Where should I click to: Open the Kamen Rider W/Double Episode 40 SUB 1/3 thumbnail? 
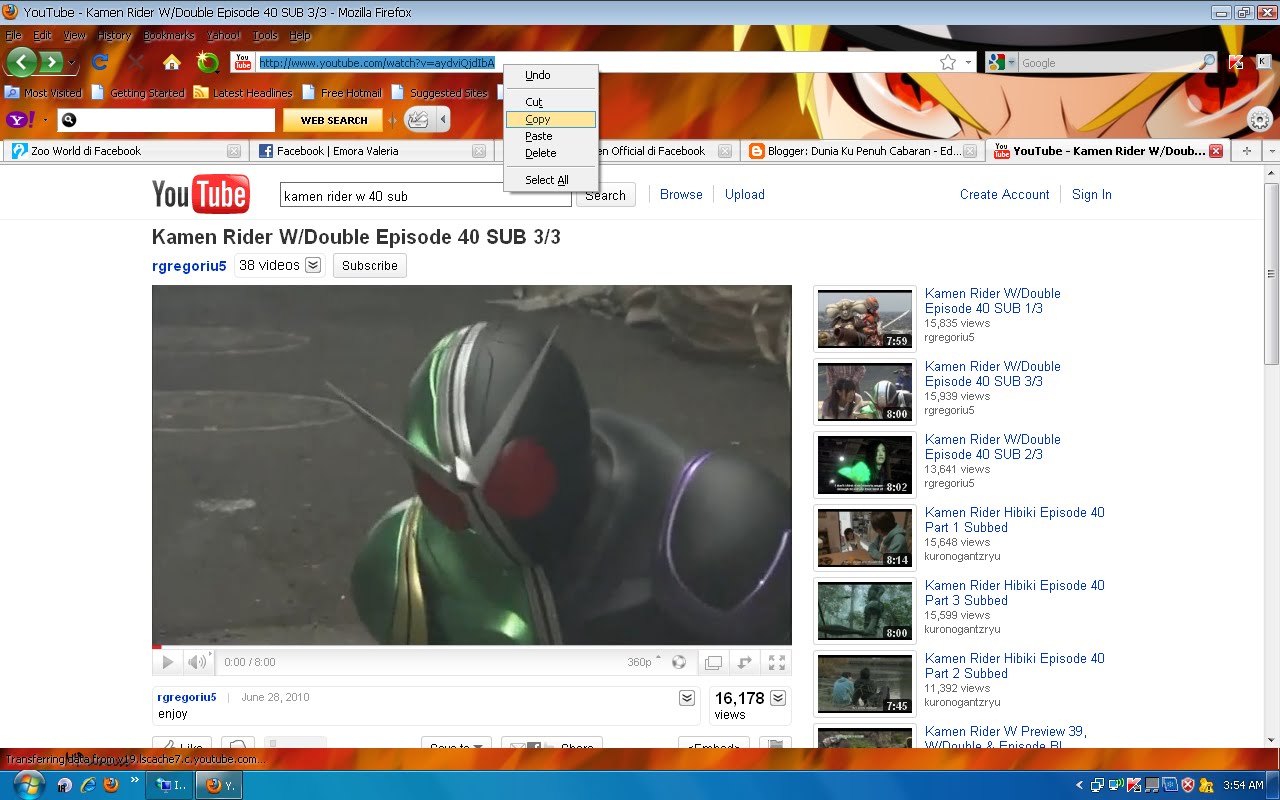[x=865, y=318]
